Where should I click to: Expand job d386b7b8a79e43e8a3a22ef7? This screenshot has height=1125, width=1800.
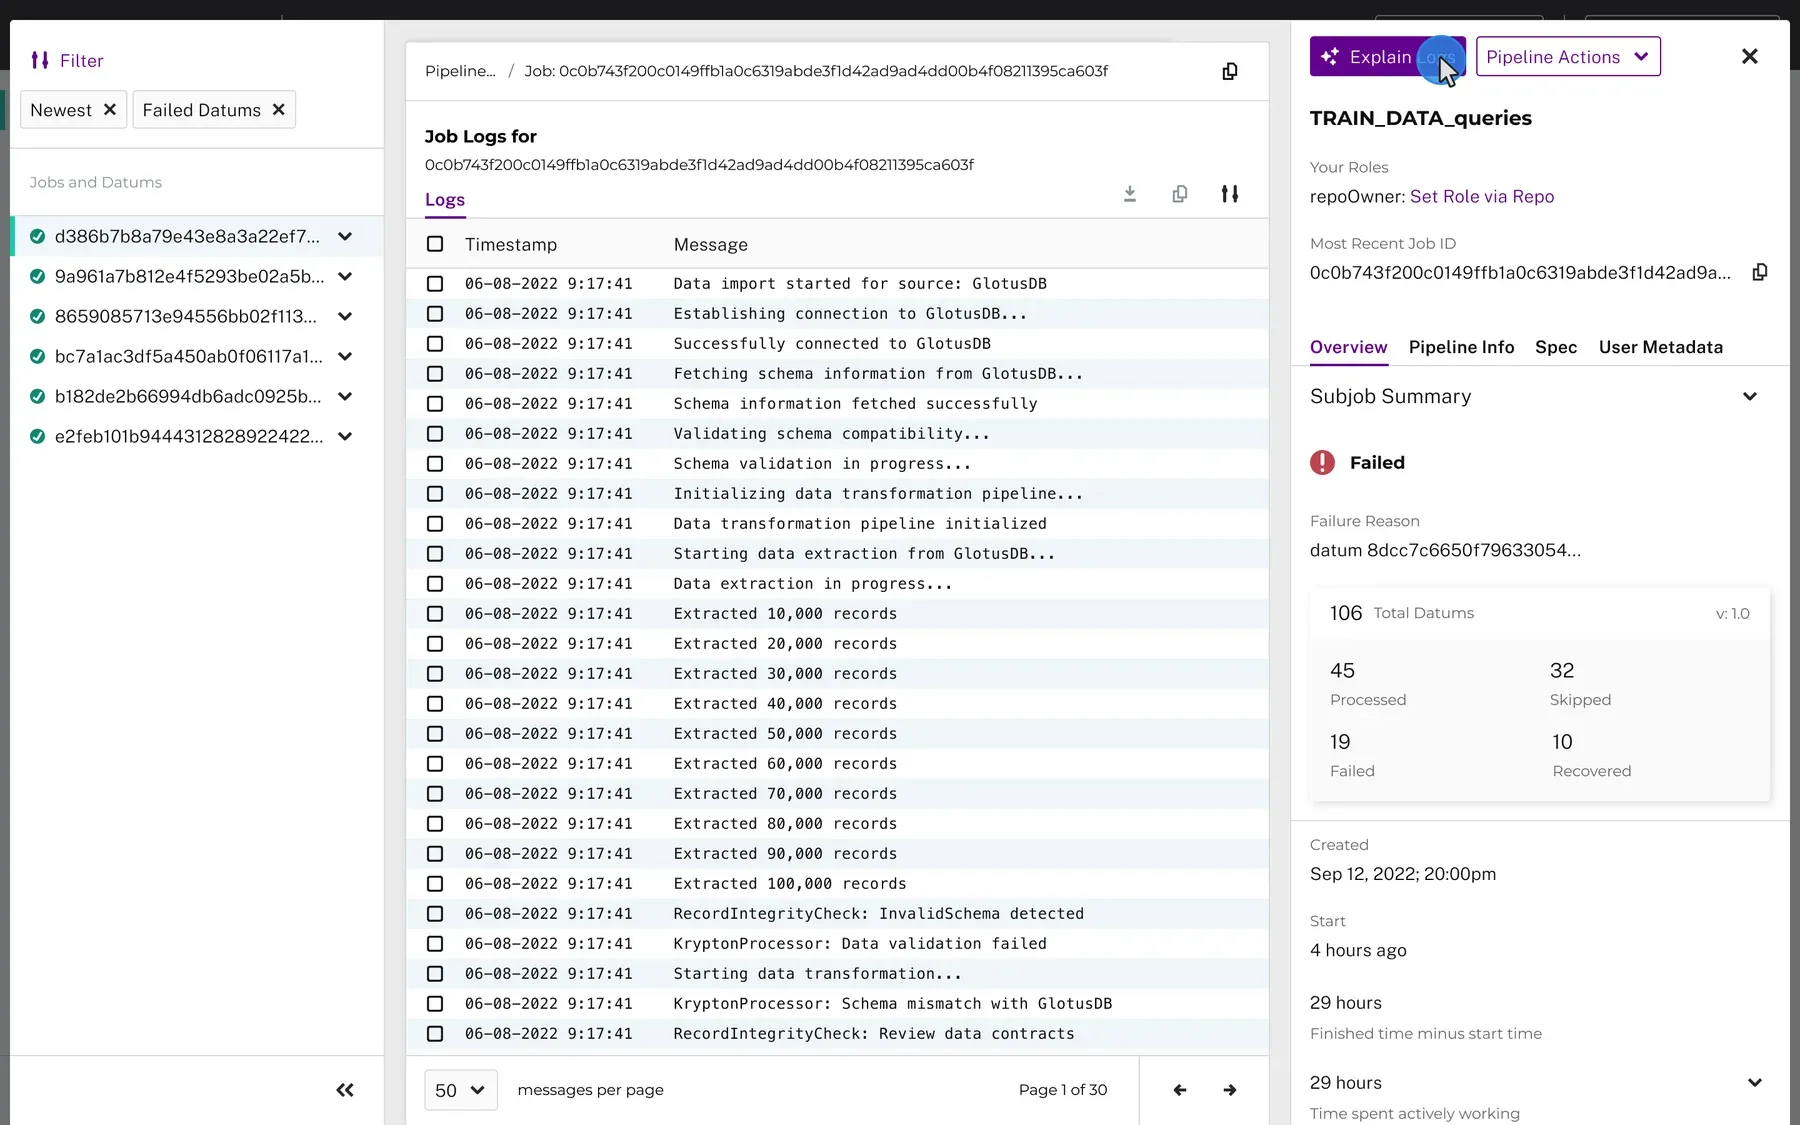click(345, 236)
